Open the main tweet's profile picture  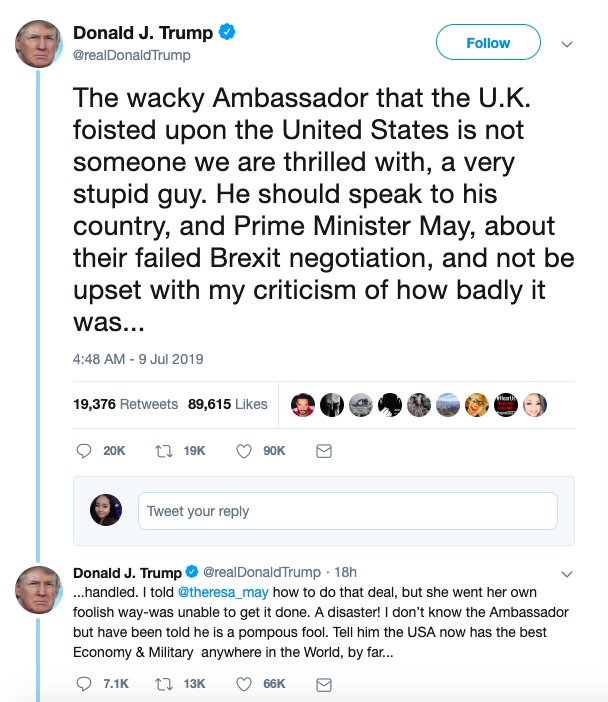tap(39, 44)
